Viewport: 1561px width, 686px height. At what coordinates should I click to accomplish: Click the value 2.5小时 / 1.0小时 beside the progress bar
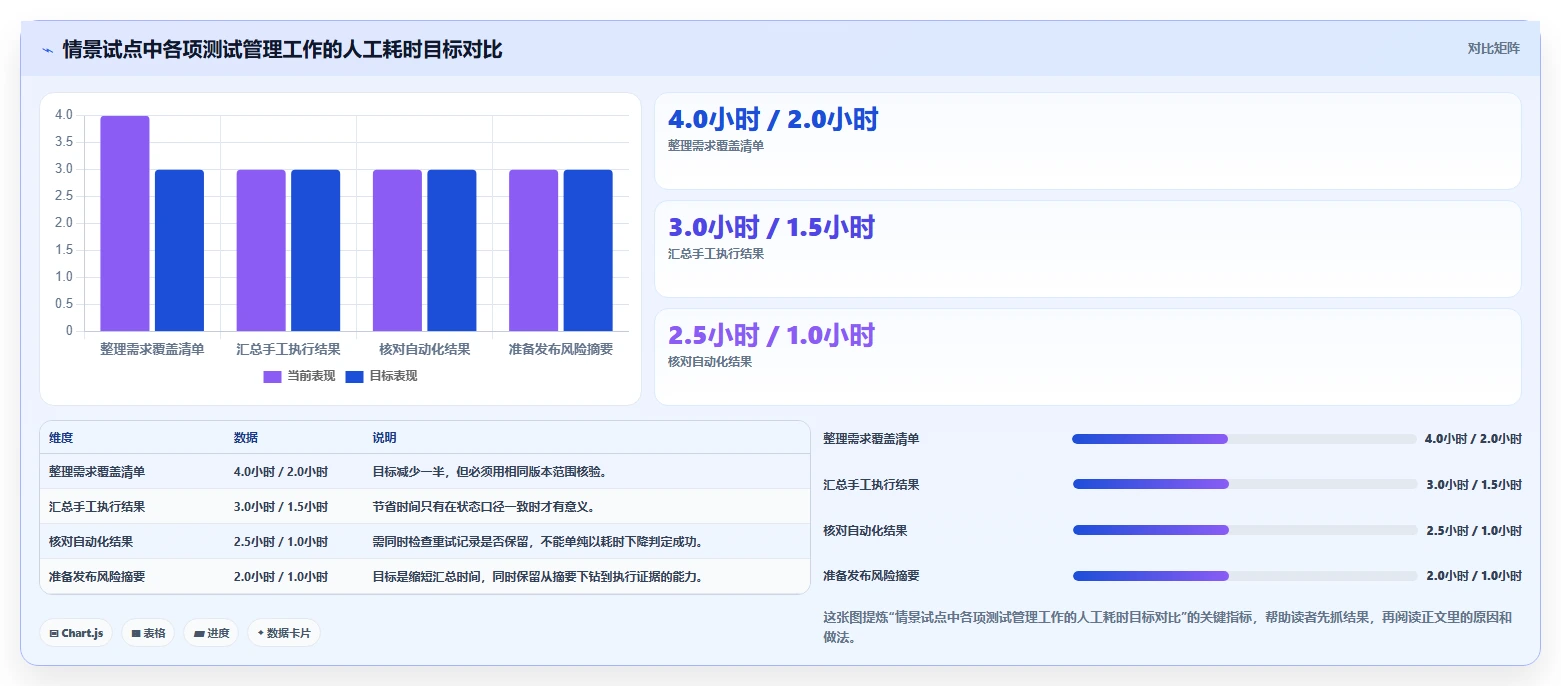click(x=1474, y=531)
